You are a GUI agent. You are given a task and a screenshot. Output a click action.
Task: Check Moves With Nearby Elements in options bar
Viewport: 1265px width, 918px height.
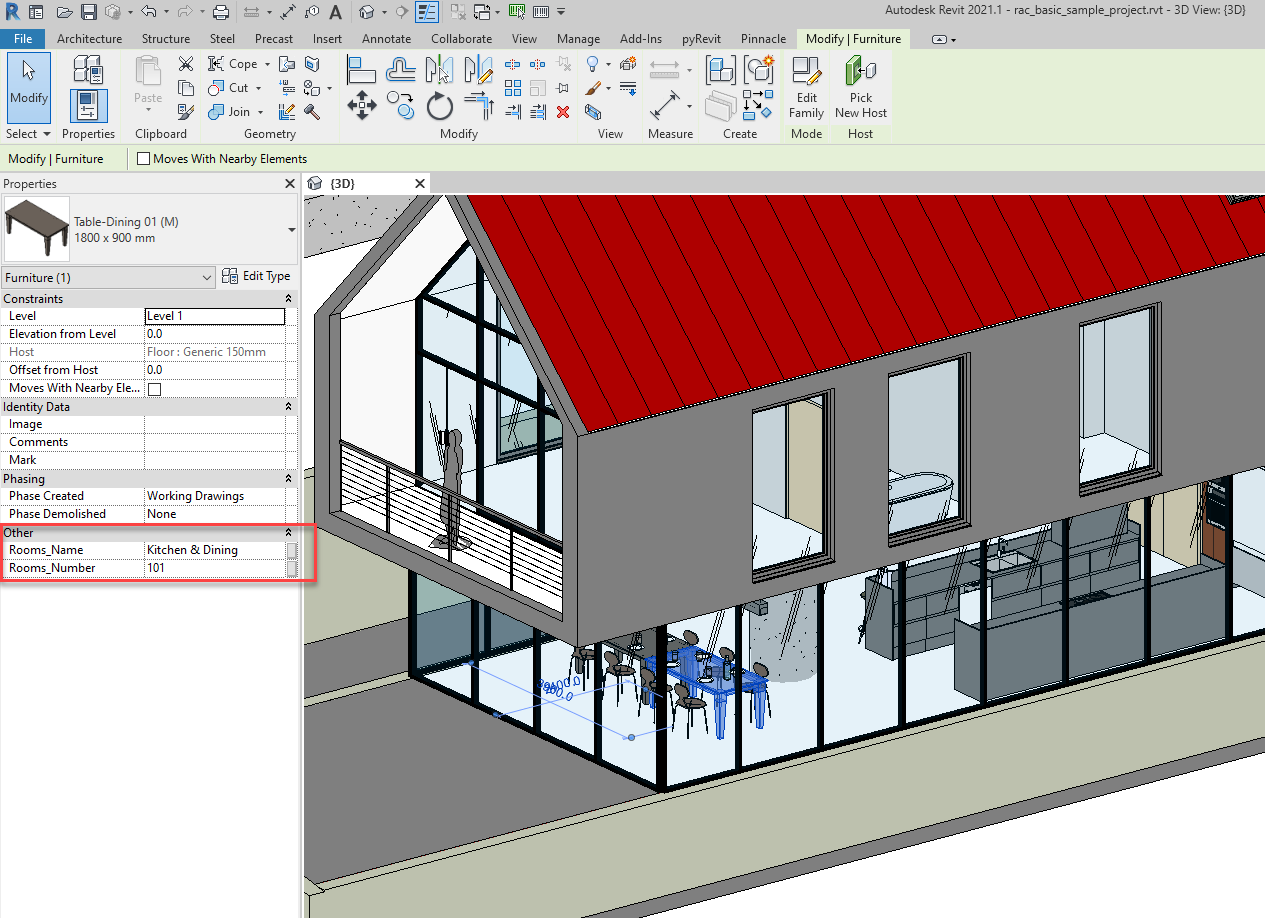[x=144, y=159]
